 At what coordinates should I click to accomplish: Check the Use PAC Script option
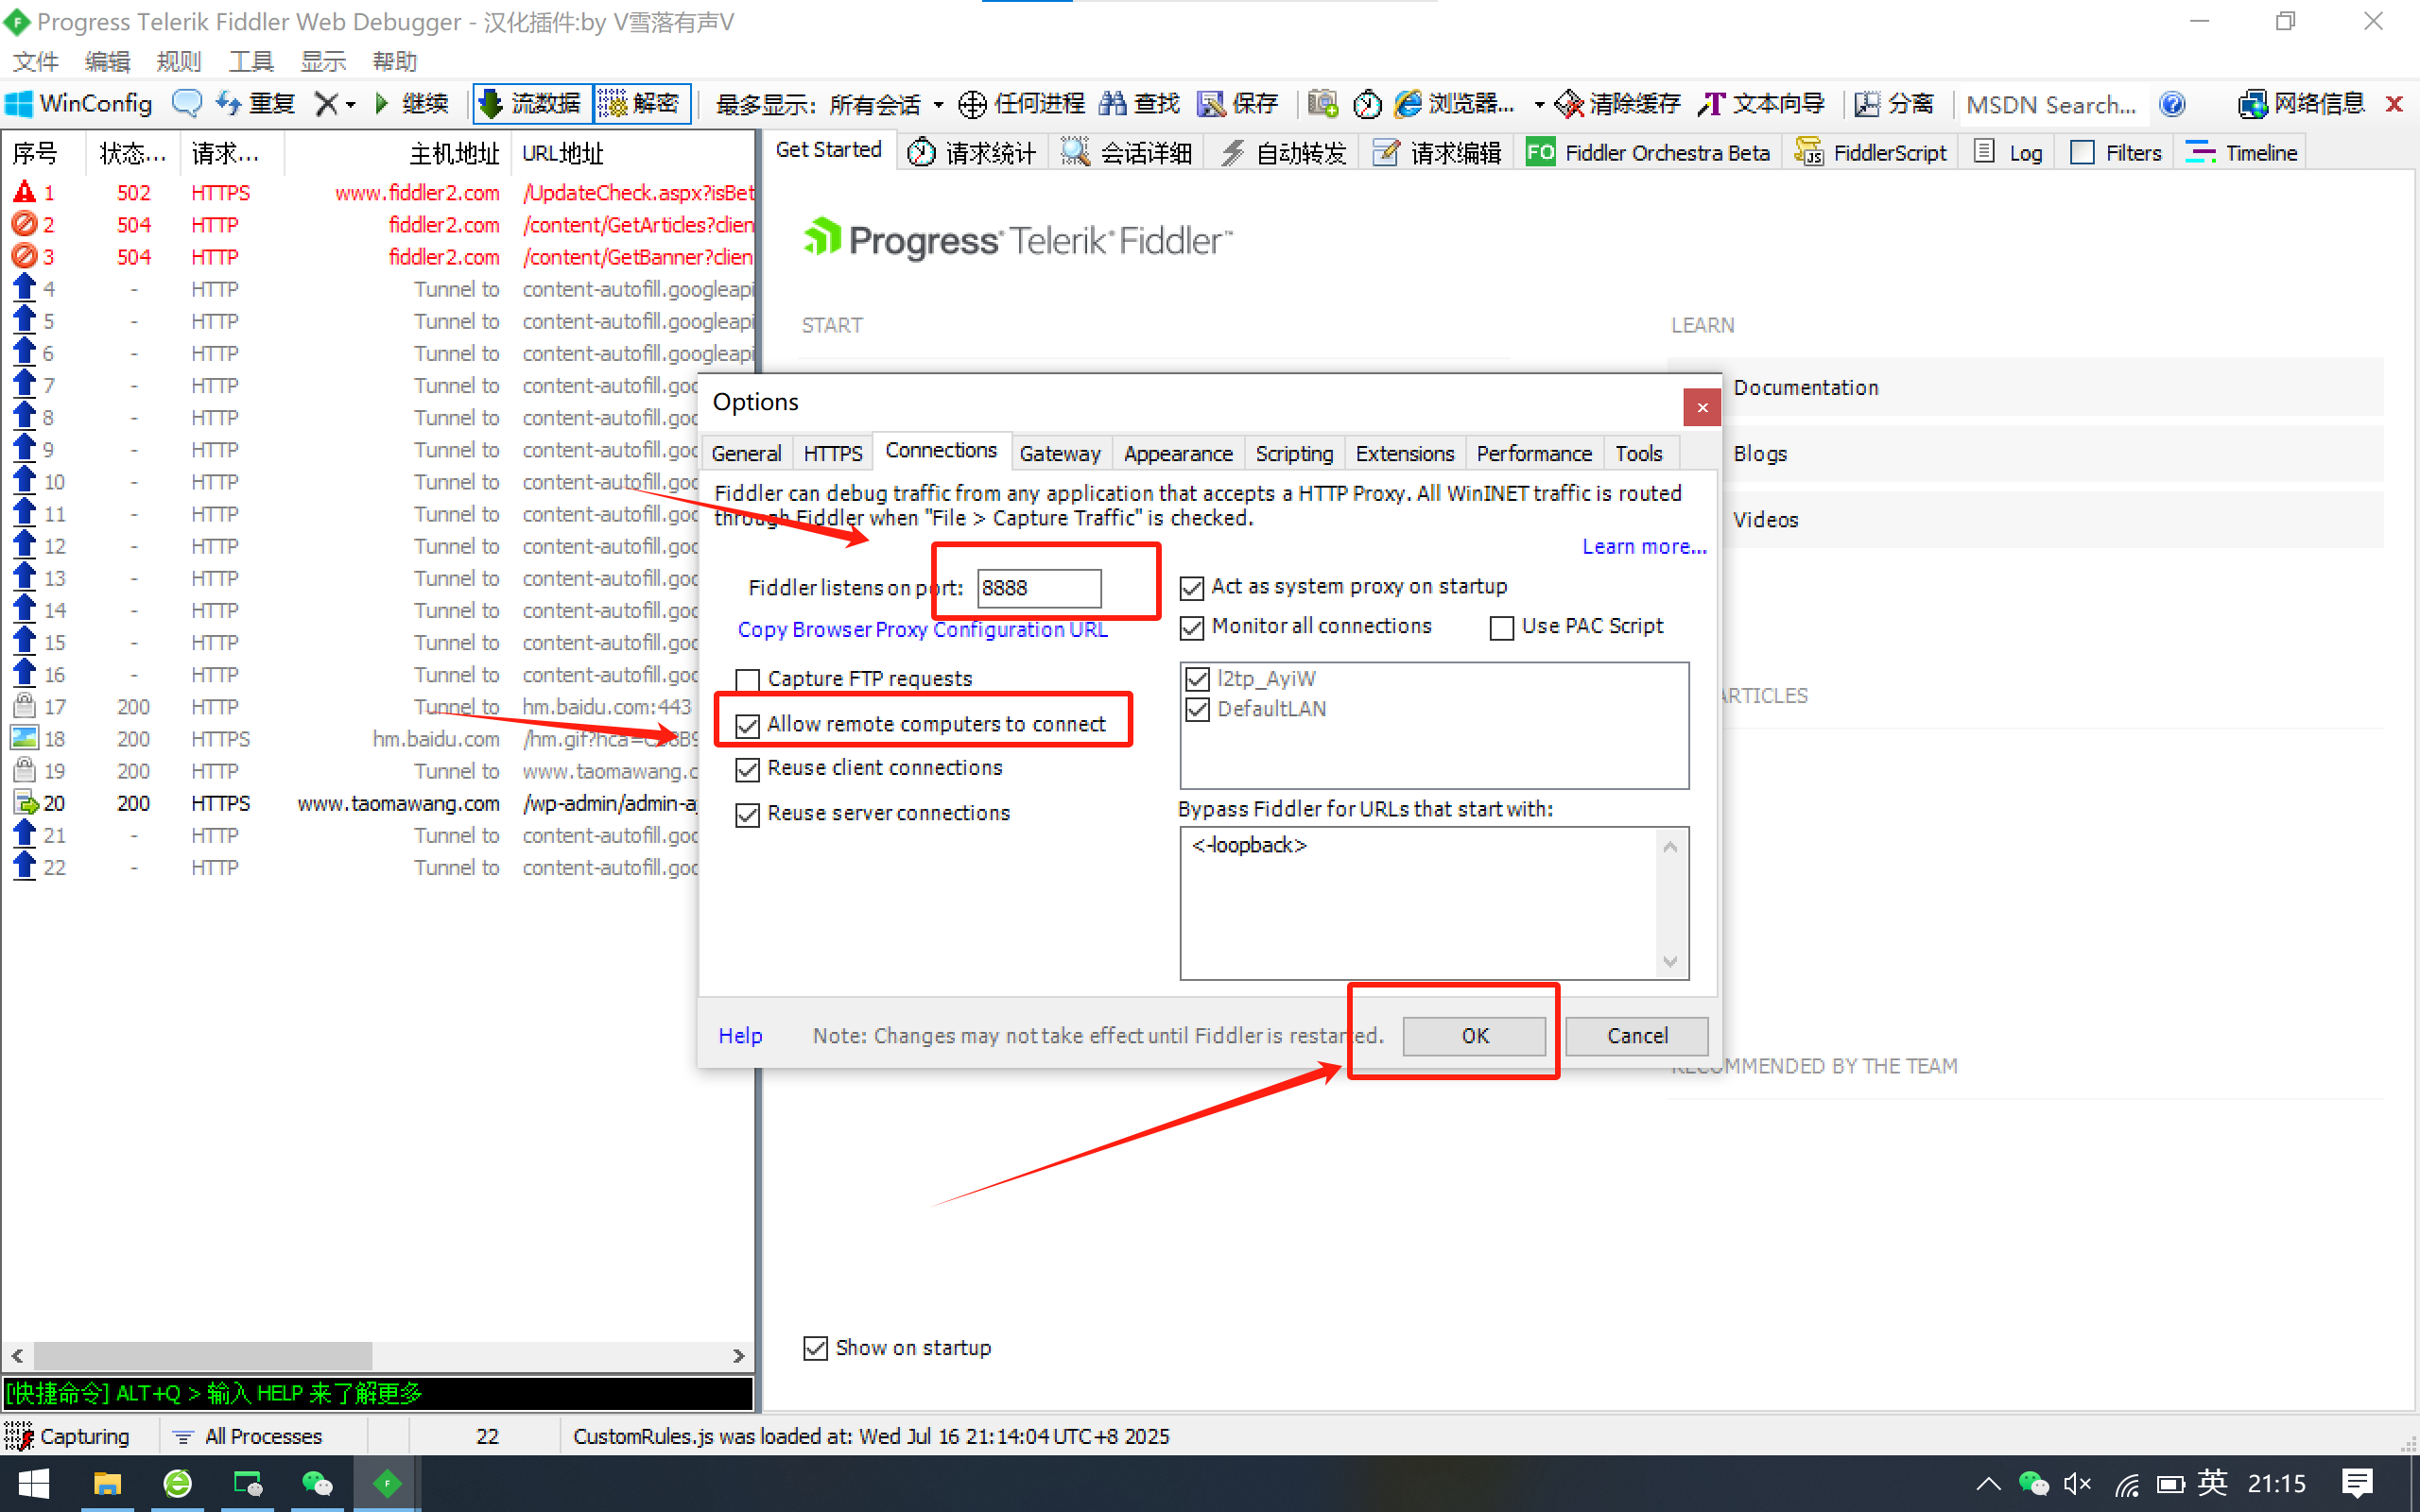(x=1501, y=628)
